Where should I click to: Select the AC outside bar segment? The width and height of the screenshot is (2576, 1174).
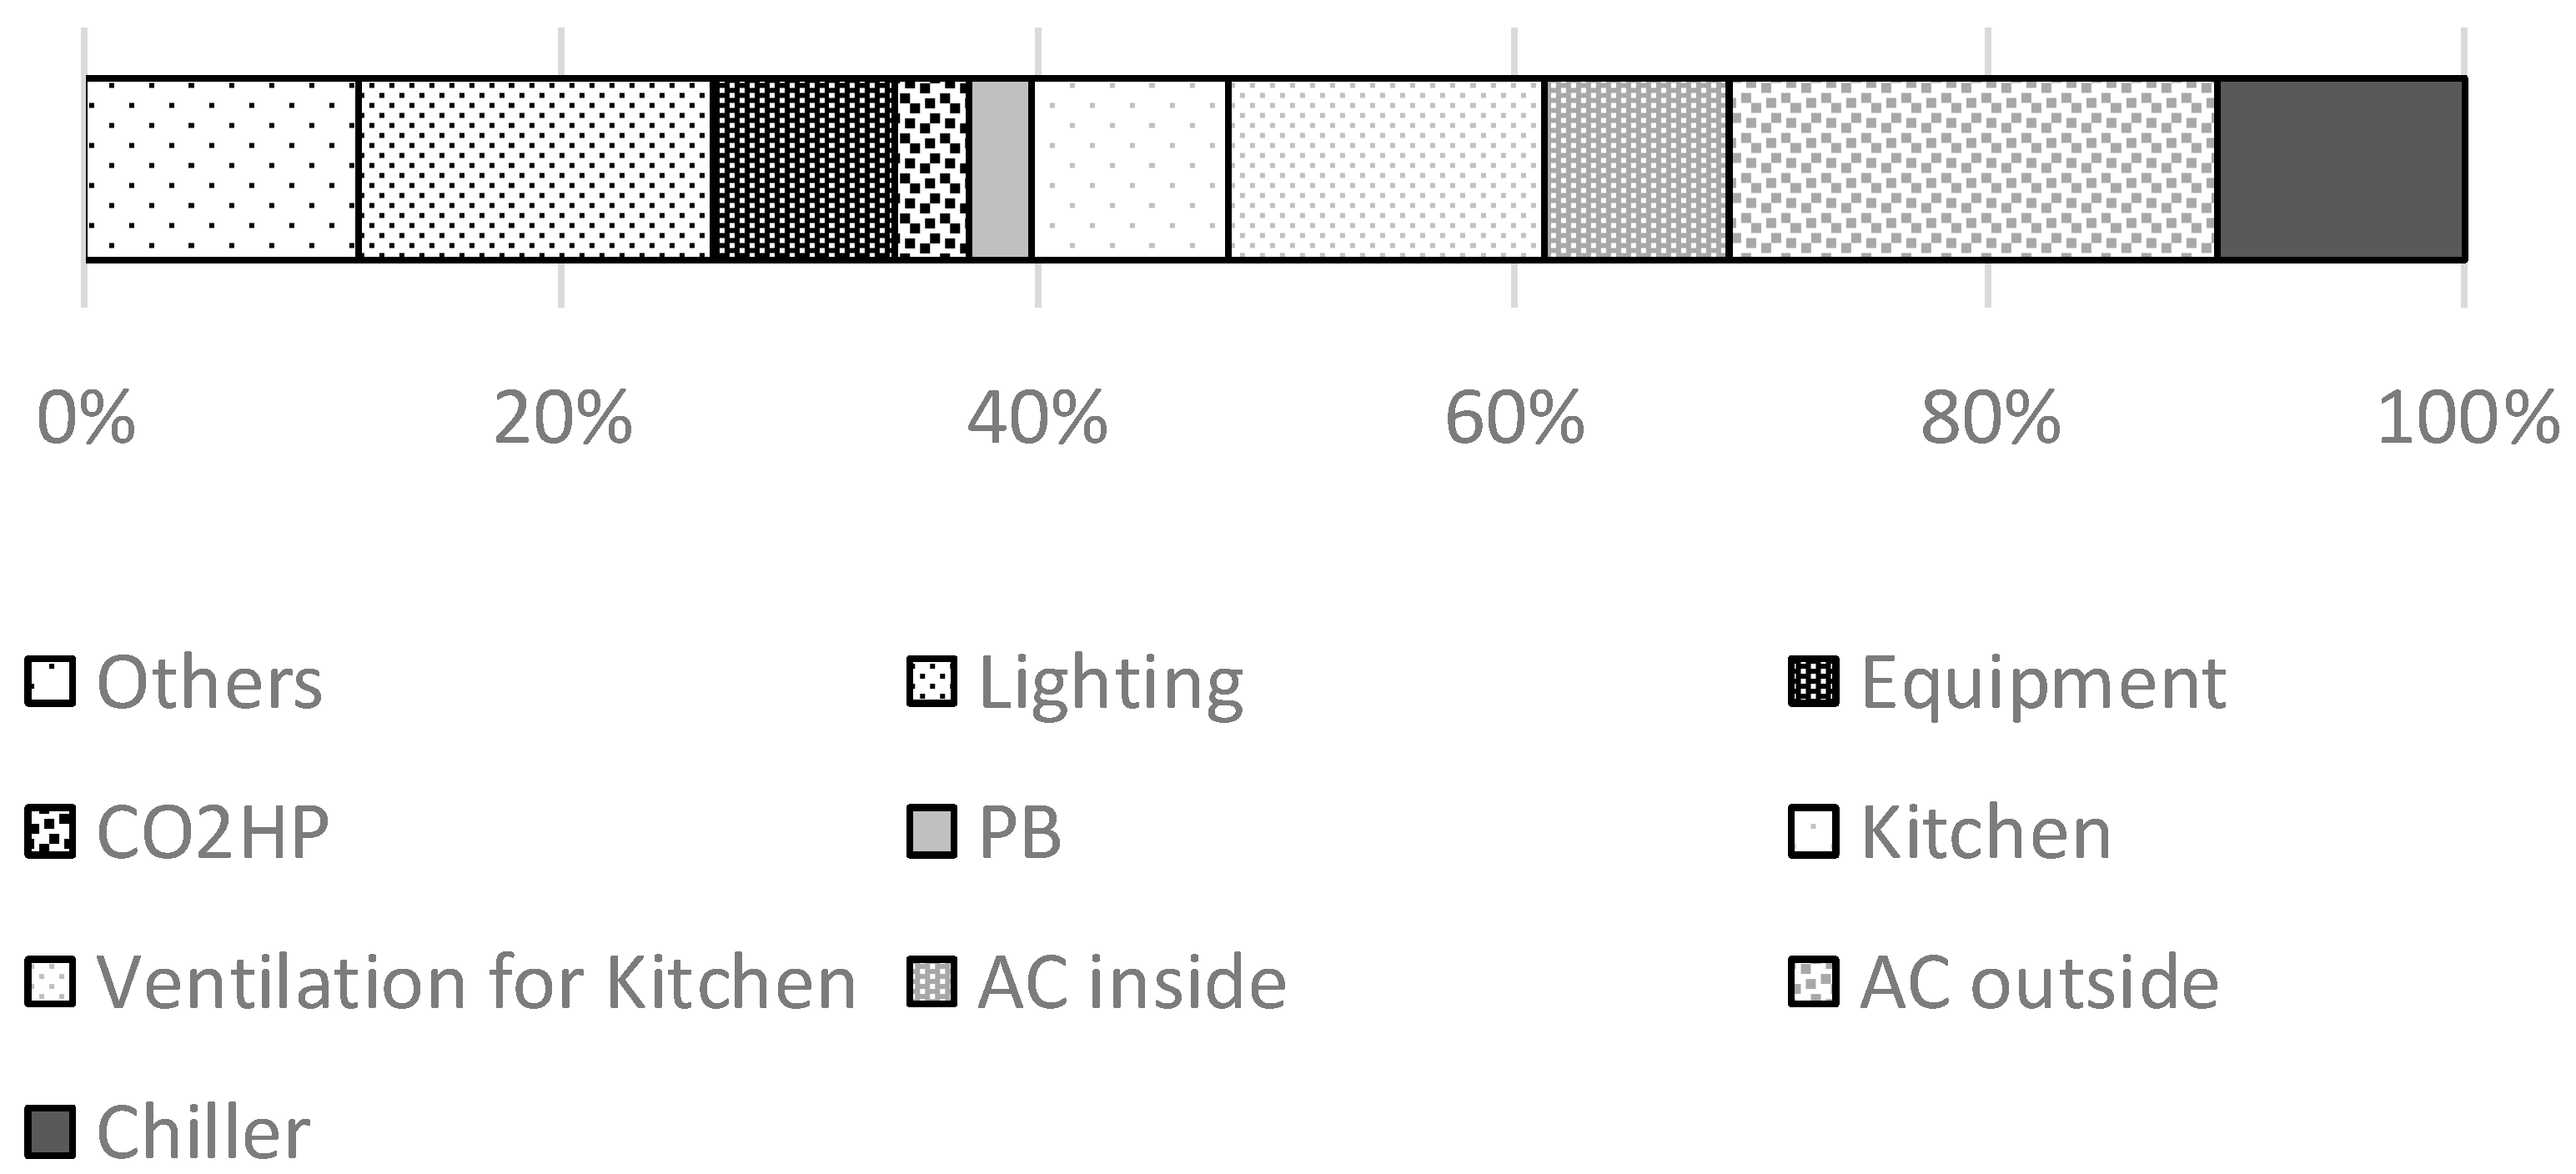click(x=1973, y=169)
